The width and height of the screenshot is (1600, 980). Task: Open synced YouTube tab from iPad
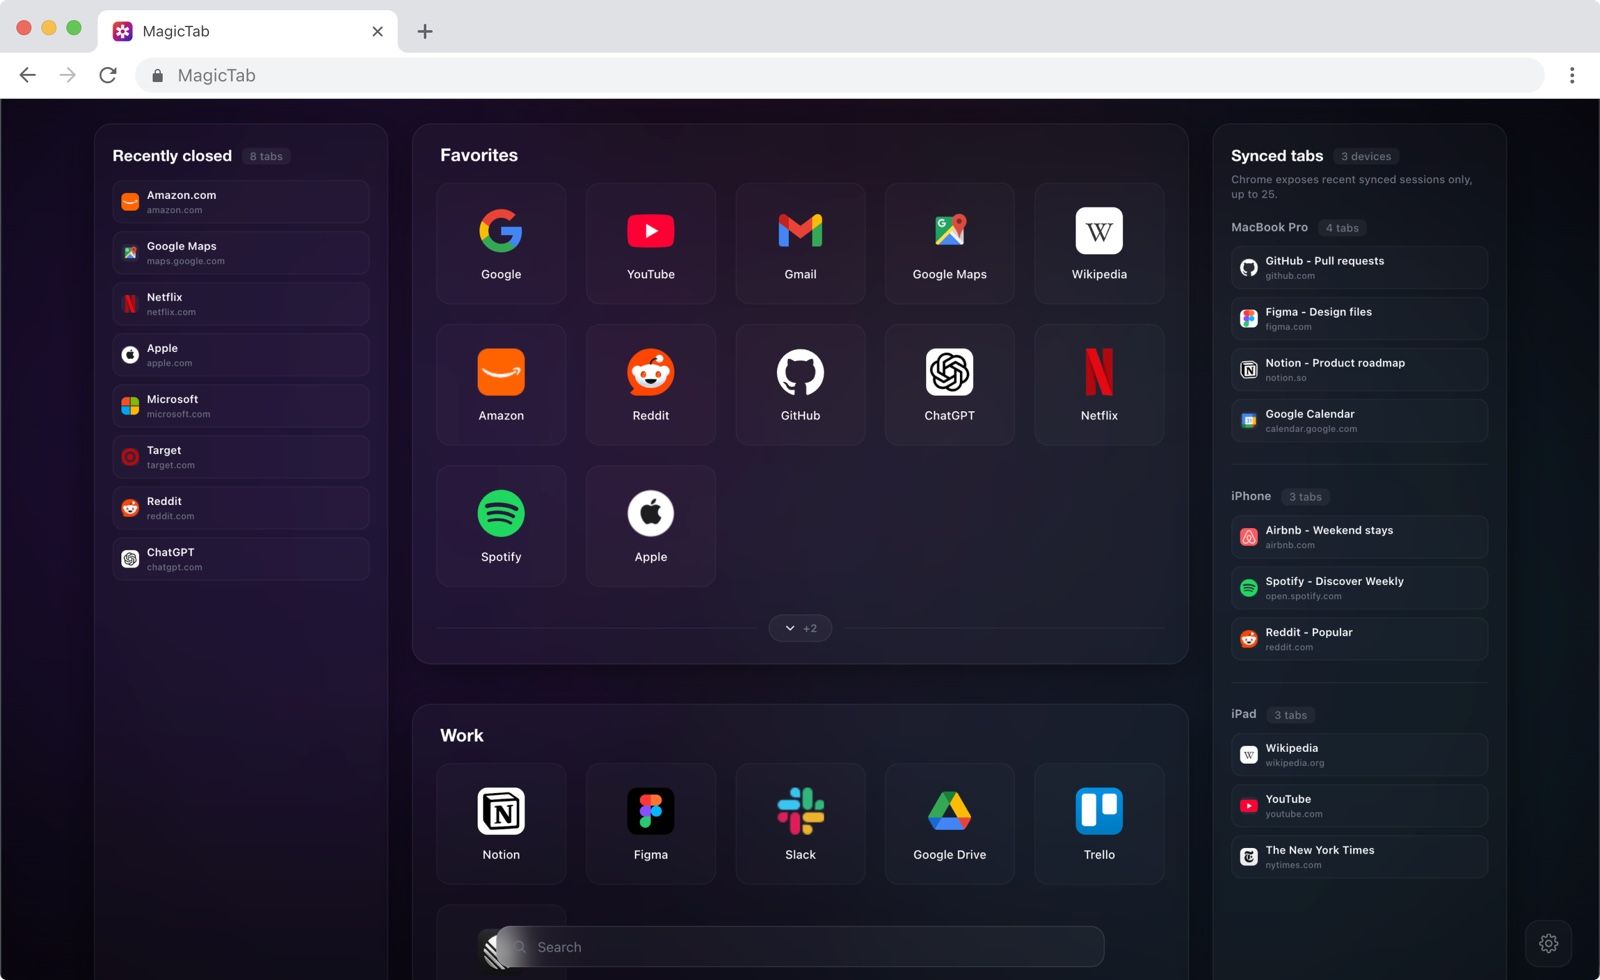1359,806
